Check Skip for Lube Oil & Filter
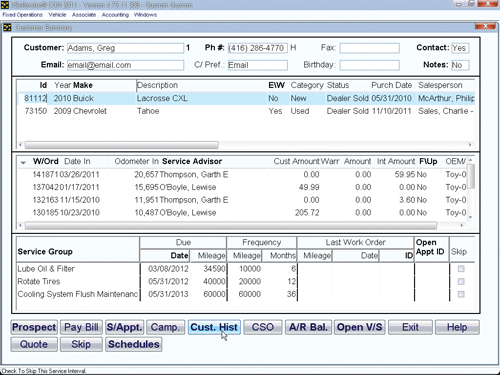Image resolution: width=500 pixels, height=375 pixels. point(461,269)
